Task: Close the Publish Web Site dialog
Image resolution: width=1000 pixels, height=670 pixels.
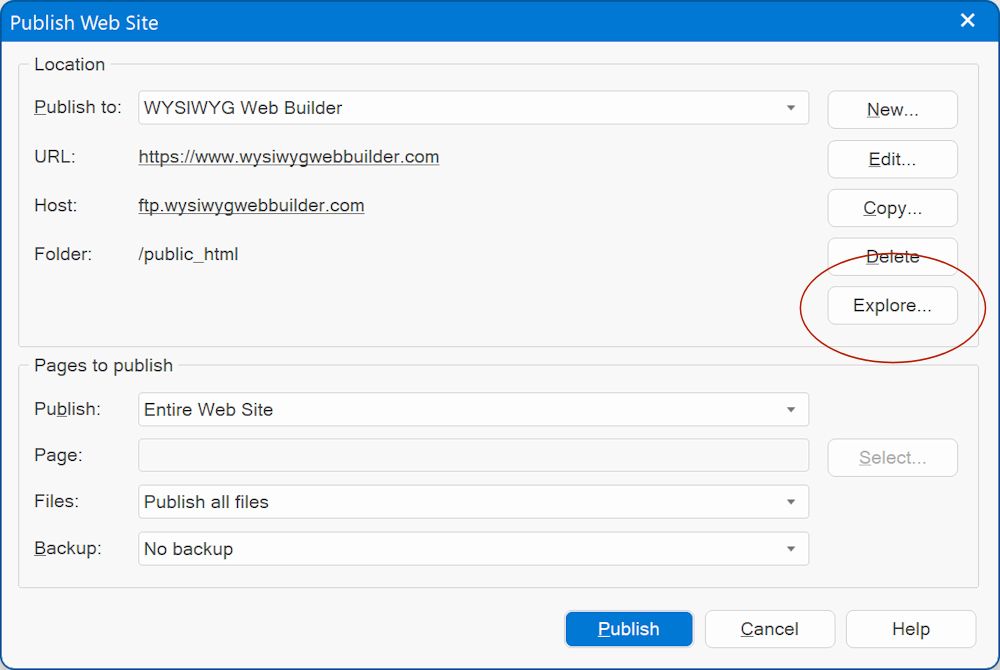Action: click(x=967, y=20)
